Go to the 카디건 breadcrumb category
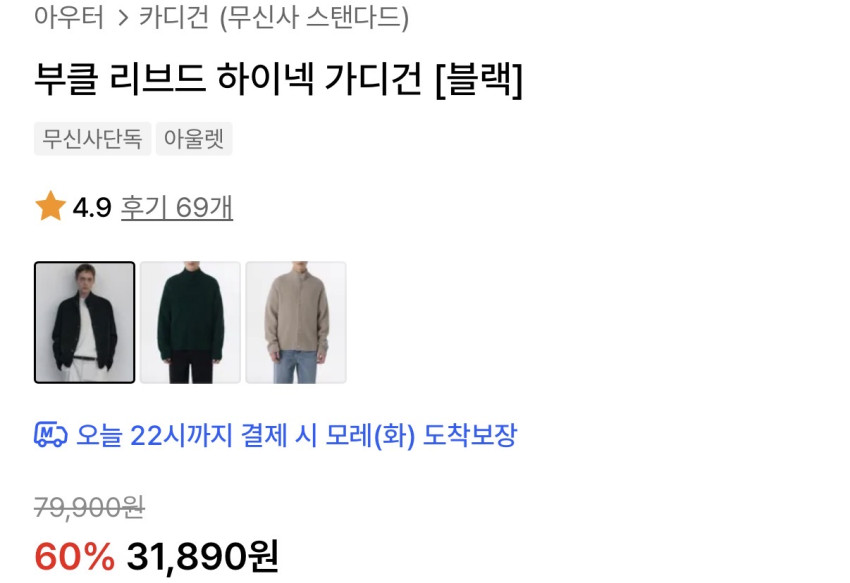This screenshot has height=583, width=850. click(x=174, y=17)
